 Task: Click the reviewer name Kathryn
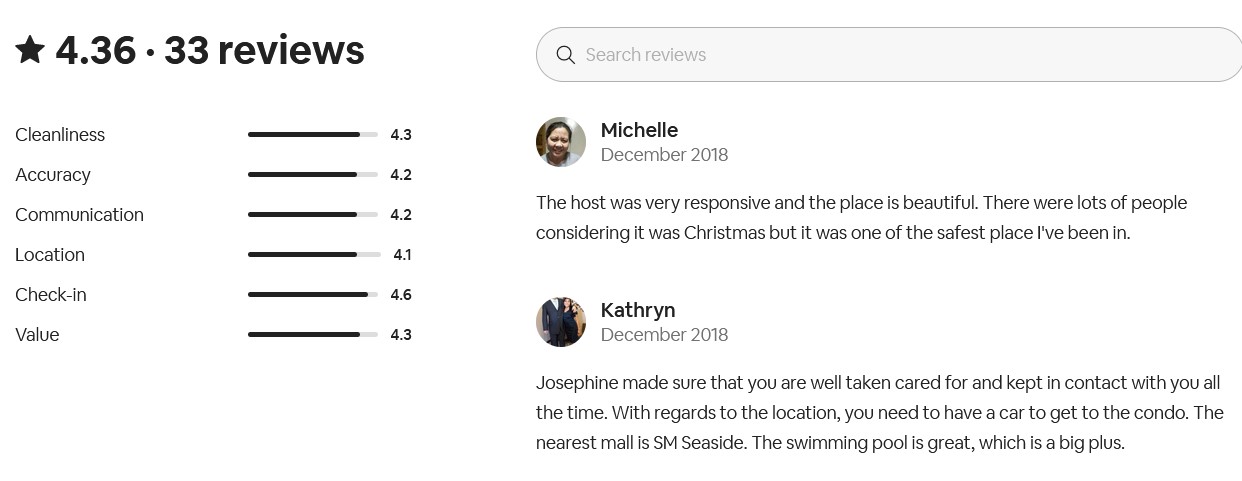coord(638,310)
